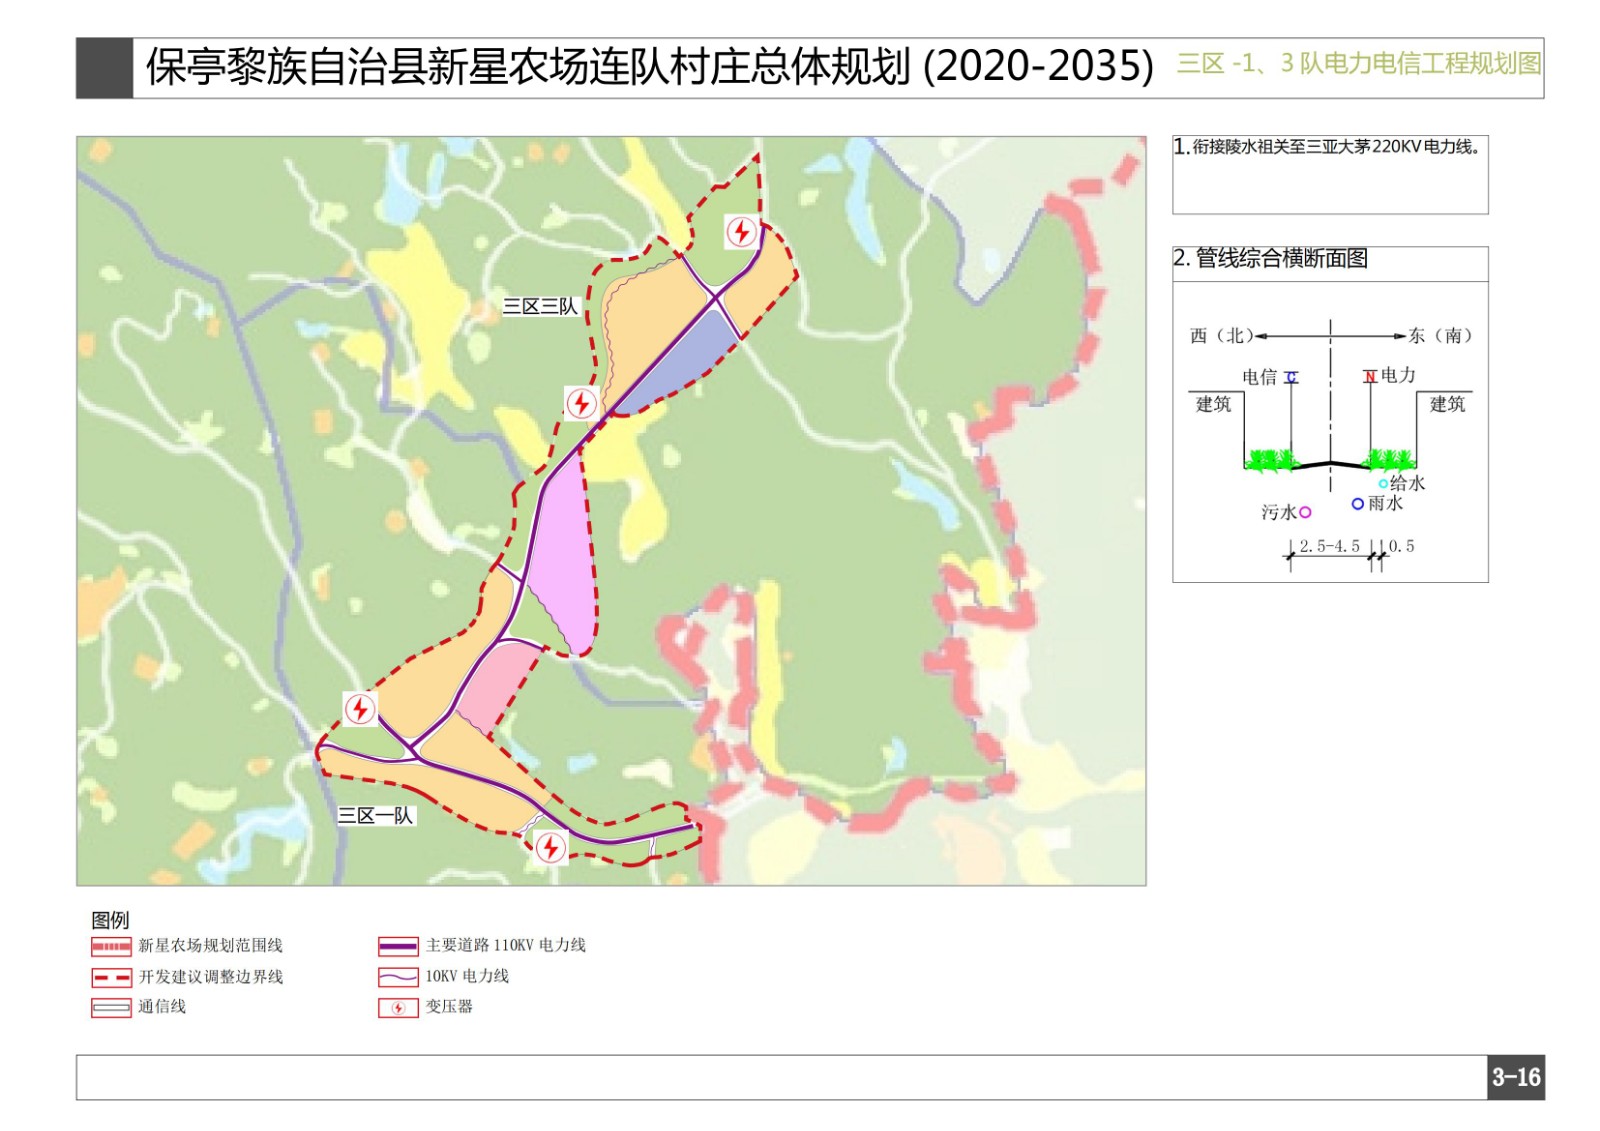Viewport: 1600px width, 1131px height.
Task: Click the 电信 label in the cross-section
Action: 1260,377
